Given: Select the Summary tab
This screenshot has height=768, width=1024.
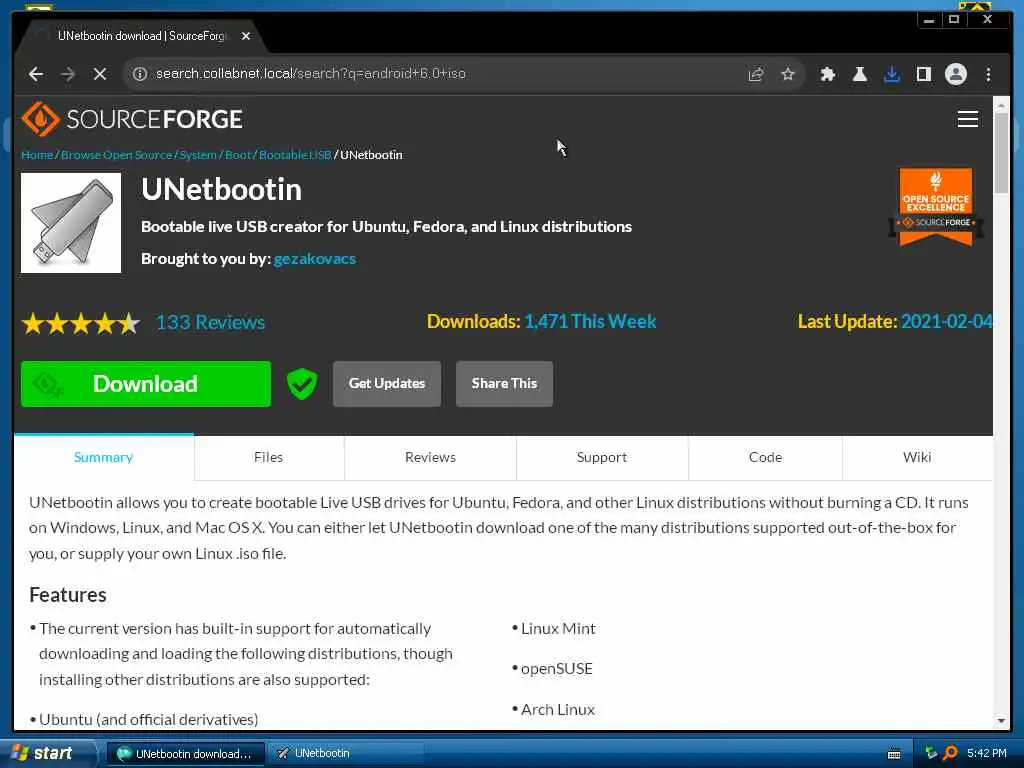Looking at the screenshot, I should click(x=103, y=457).
